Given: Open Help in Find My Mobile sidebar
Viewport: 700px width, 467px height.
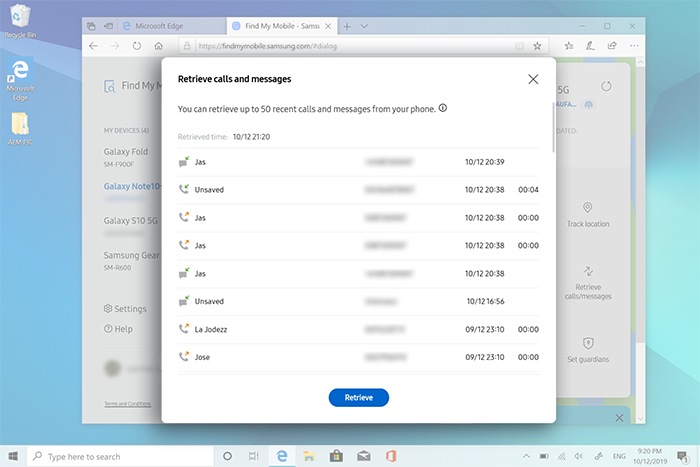Looking at the screenshot, I should 118,329.
